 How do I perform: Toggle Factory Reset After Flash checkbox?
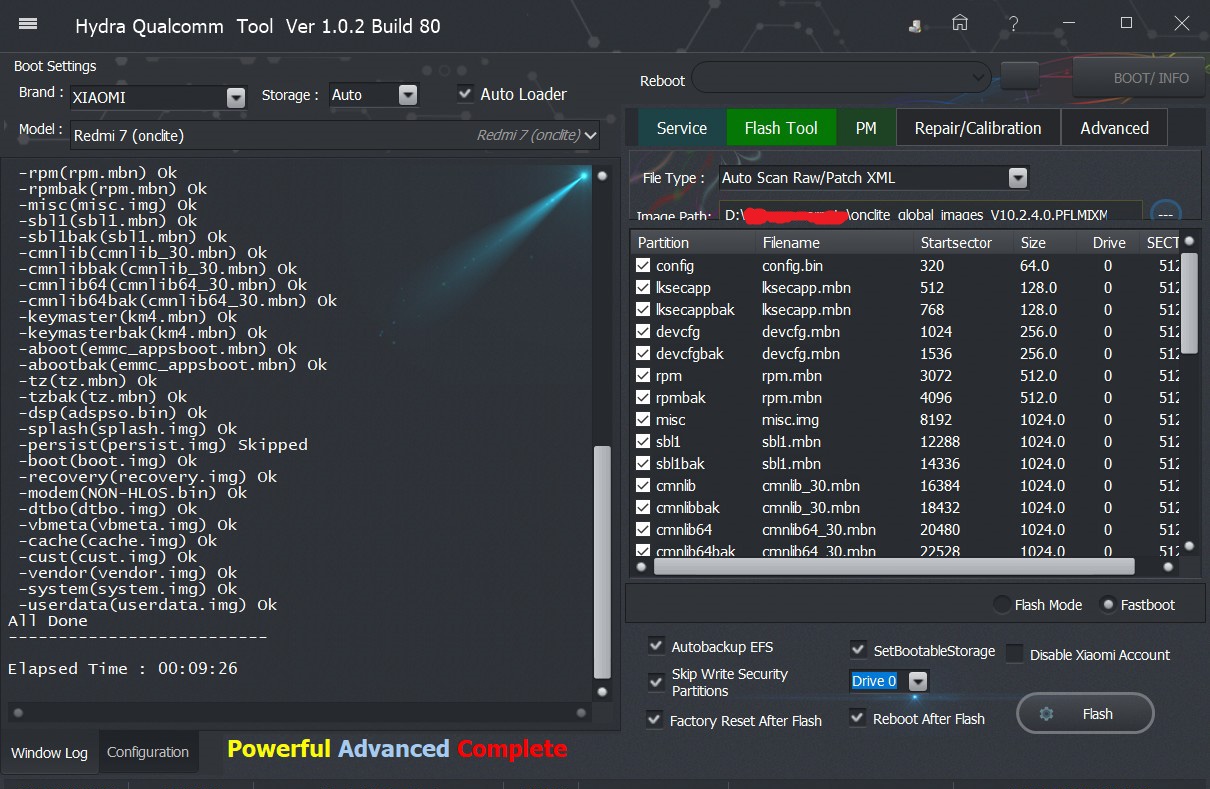click(x=655, y=720)
